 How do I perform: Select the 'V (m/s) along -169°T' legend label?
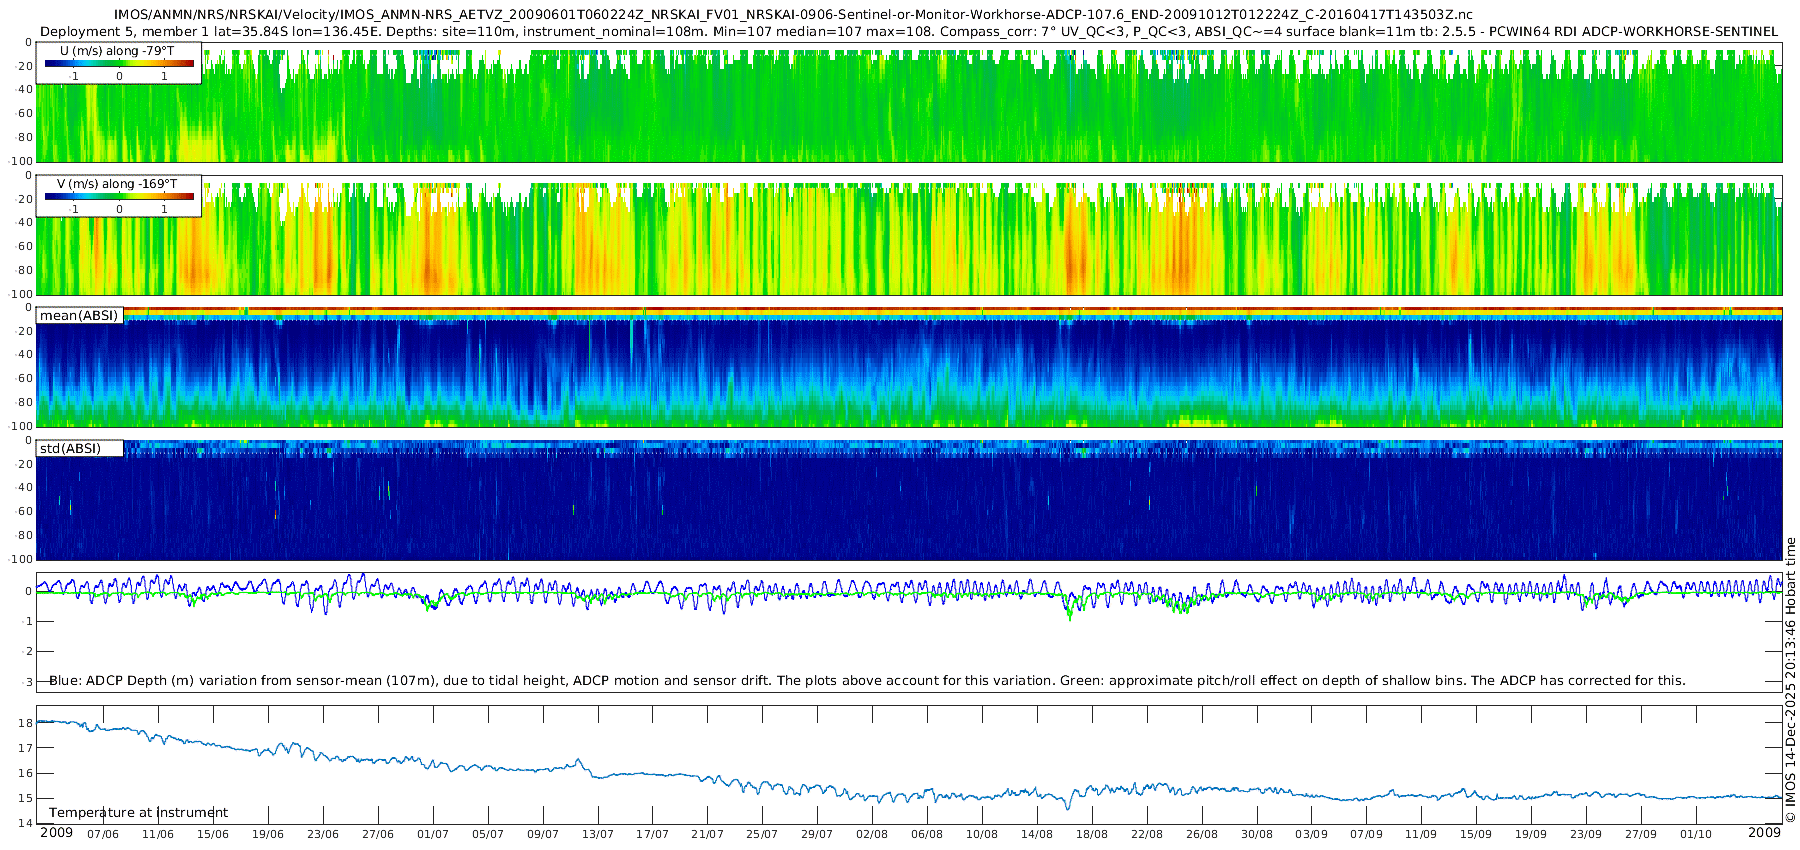pyautogui.click(x=117, y=184)
